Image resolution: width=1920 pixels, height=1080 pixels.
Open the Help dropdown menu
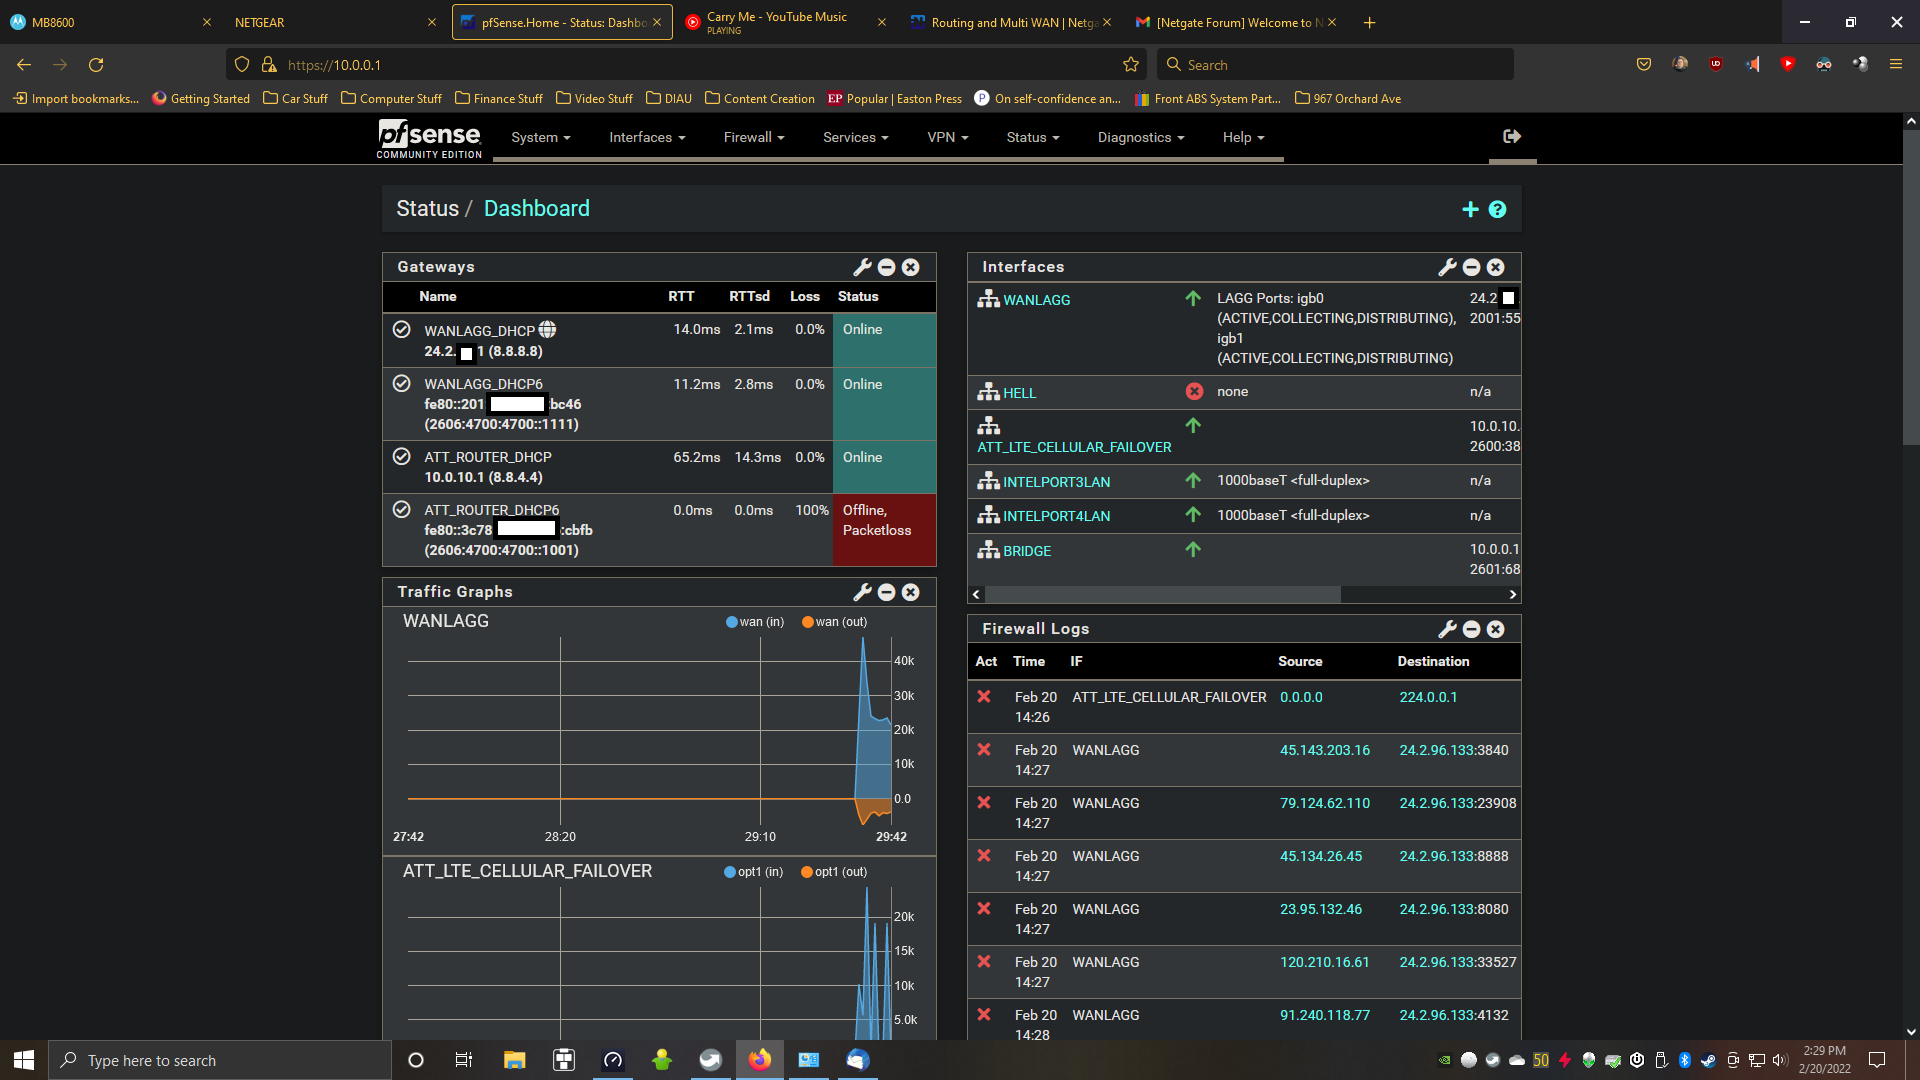pyautogui.click(x=1243, y=138)
